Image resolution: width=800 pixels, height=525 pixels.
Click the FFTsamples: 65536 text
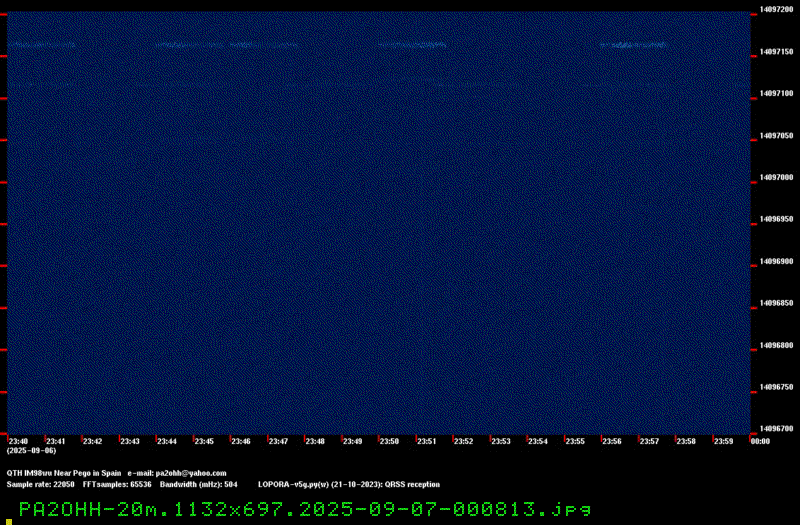click(117, 485)
